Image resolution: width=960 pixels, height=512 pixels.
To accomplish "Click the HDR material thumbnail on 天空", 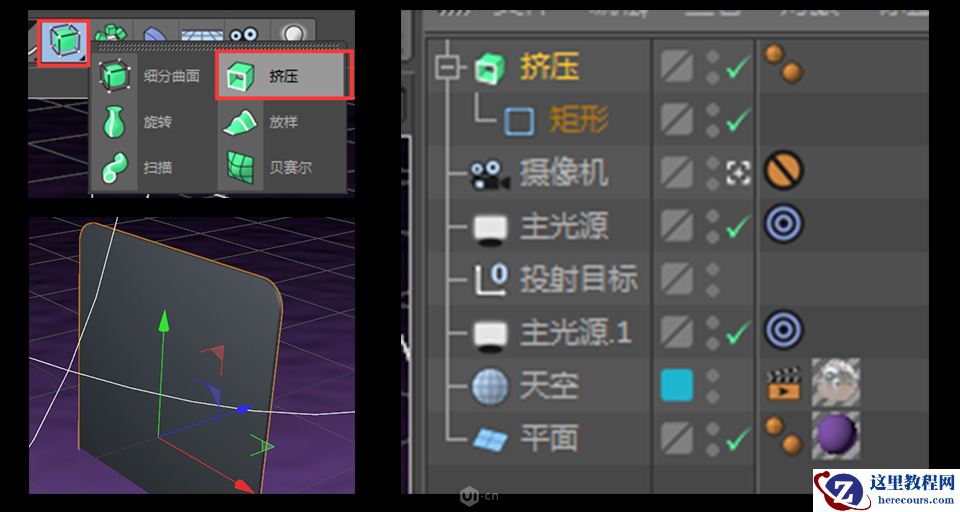I will pos(836,383).
